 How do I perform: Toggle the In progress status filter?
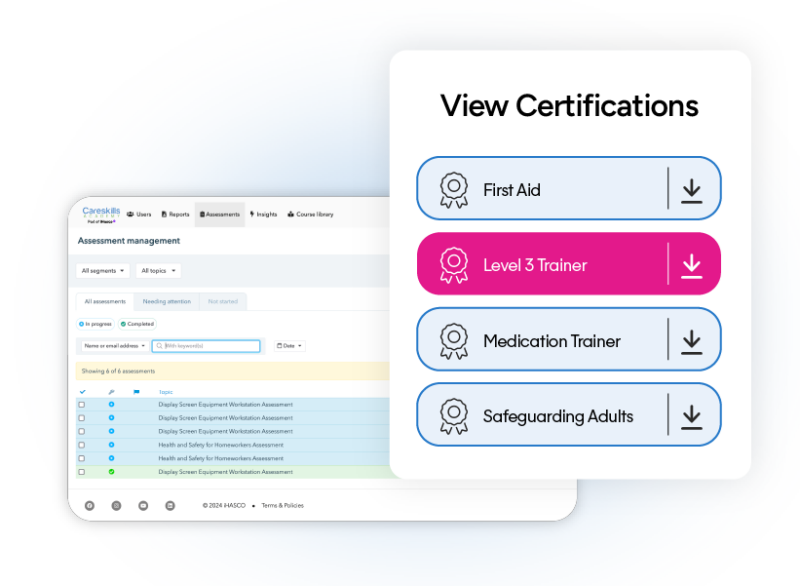(x=96, y=324)
